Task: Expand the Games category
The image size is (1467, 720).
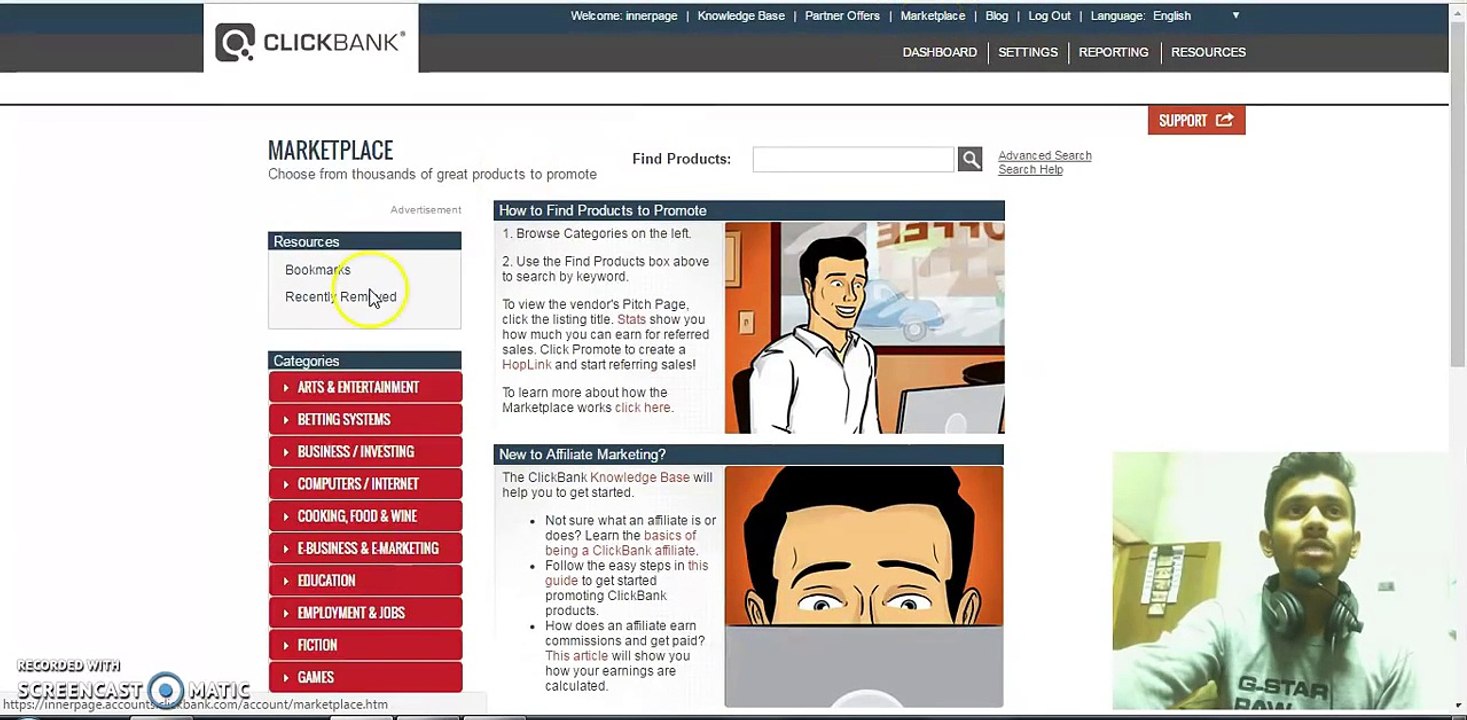Action: pyautogui.click(x=365, y=677)
